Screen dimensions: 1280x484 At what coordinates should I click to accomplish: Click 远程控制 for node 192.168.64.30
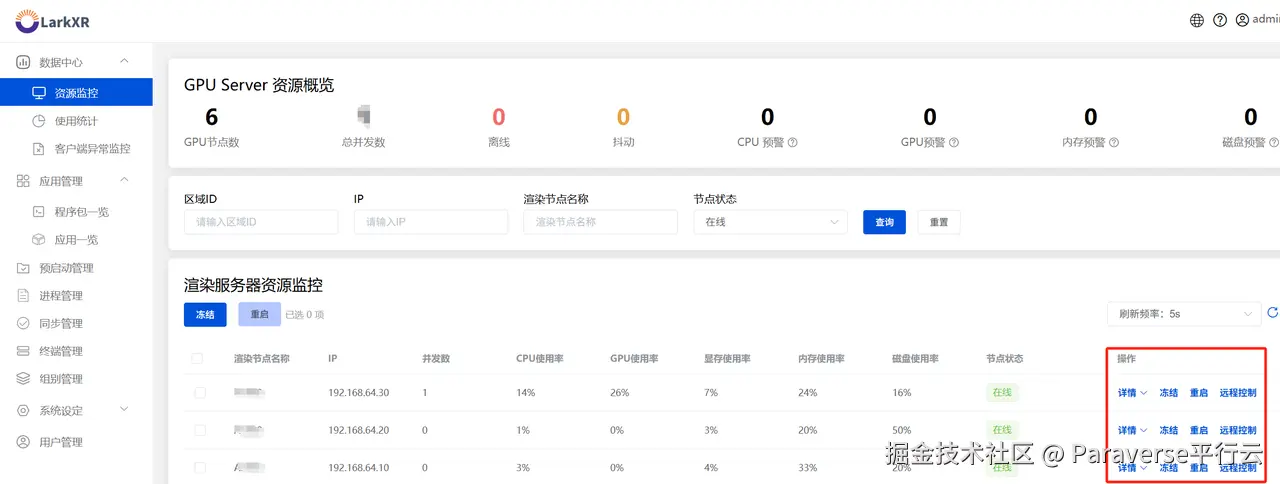click(1238, 393)
